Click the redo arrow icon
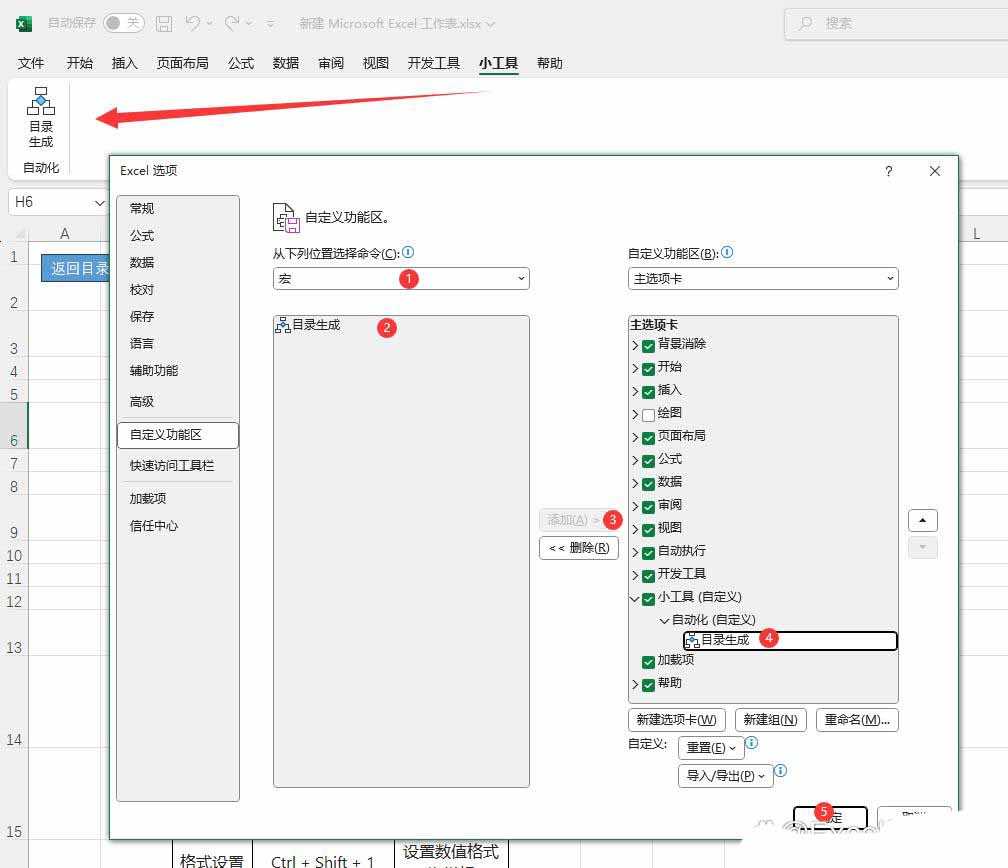 pyautogui.click(x=233, y=23)
